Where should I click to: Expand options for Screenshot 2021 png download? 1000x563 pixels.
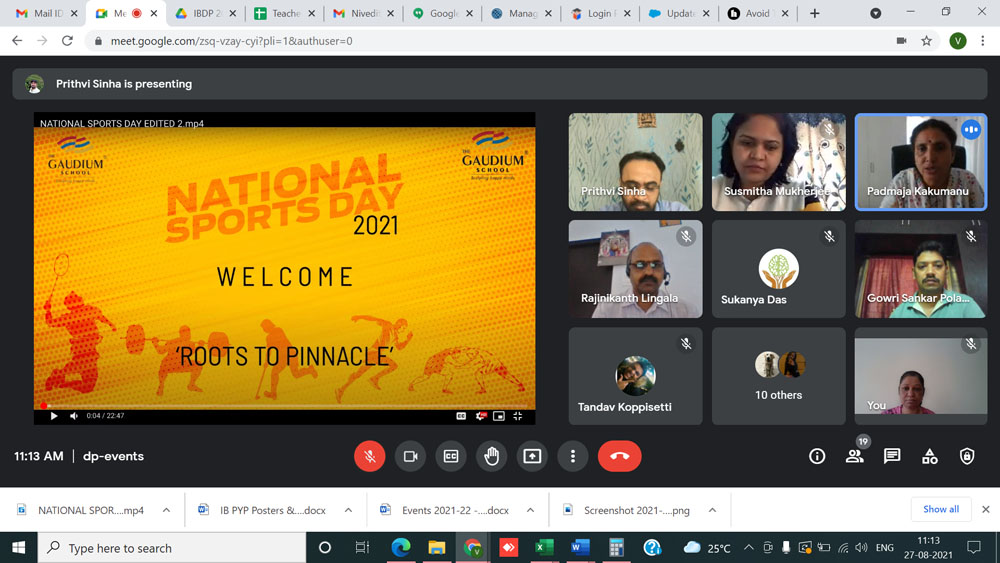tap(712, 510)
